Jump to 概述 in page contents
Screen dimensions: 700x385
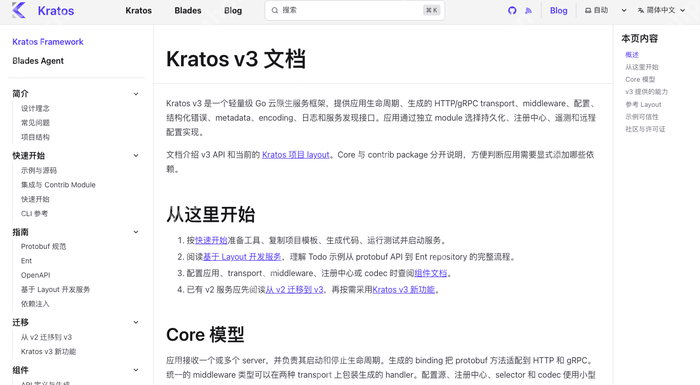click(x=632, y=54)
